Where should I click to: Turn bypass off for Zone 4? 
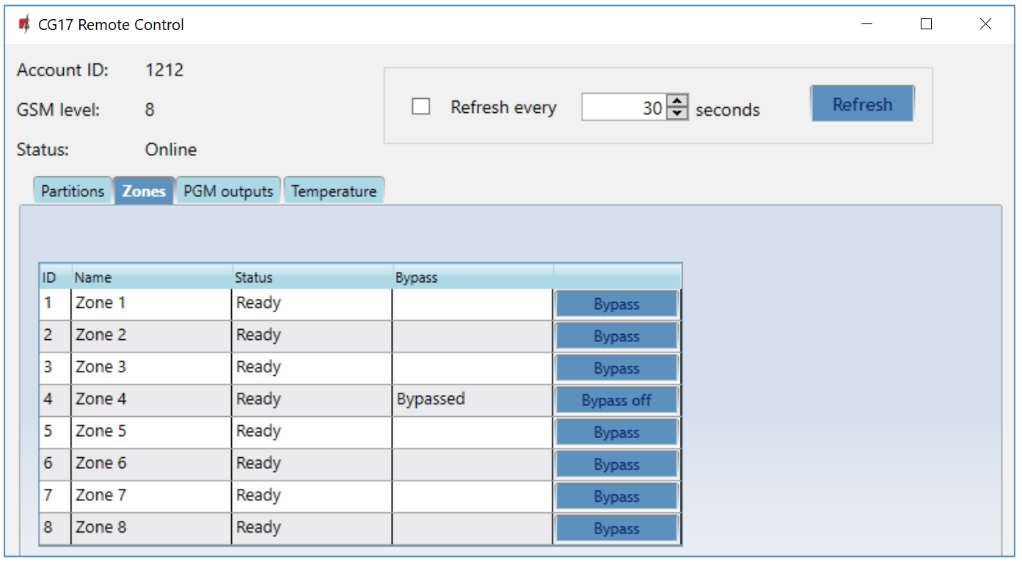[616, 401]
